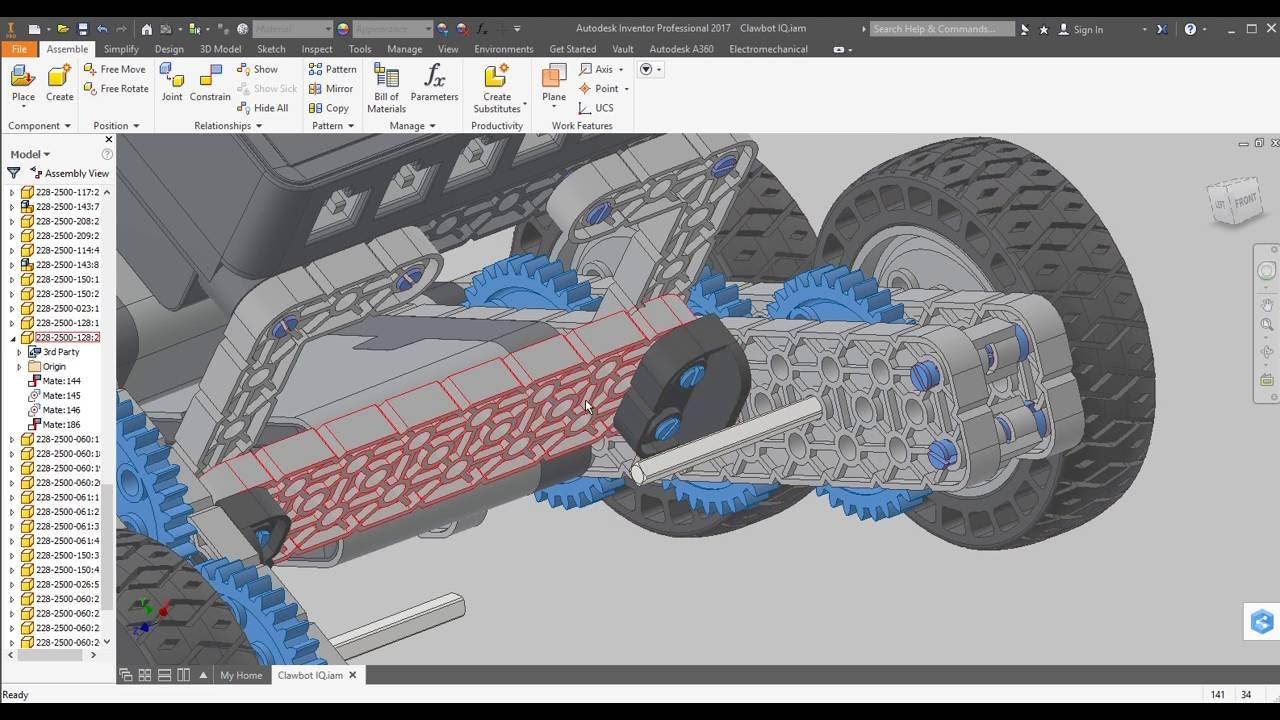This screenshot has height=720, width=1280.
Task: Switch to the Sketch ribbon tab
Action: pyautogui.click(x=271, y=49)
